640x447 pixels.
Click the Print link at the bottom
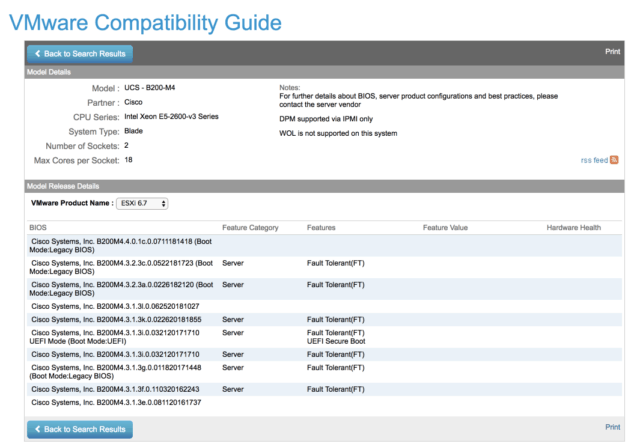pyautogui.click(x=612, y=427)
